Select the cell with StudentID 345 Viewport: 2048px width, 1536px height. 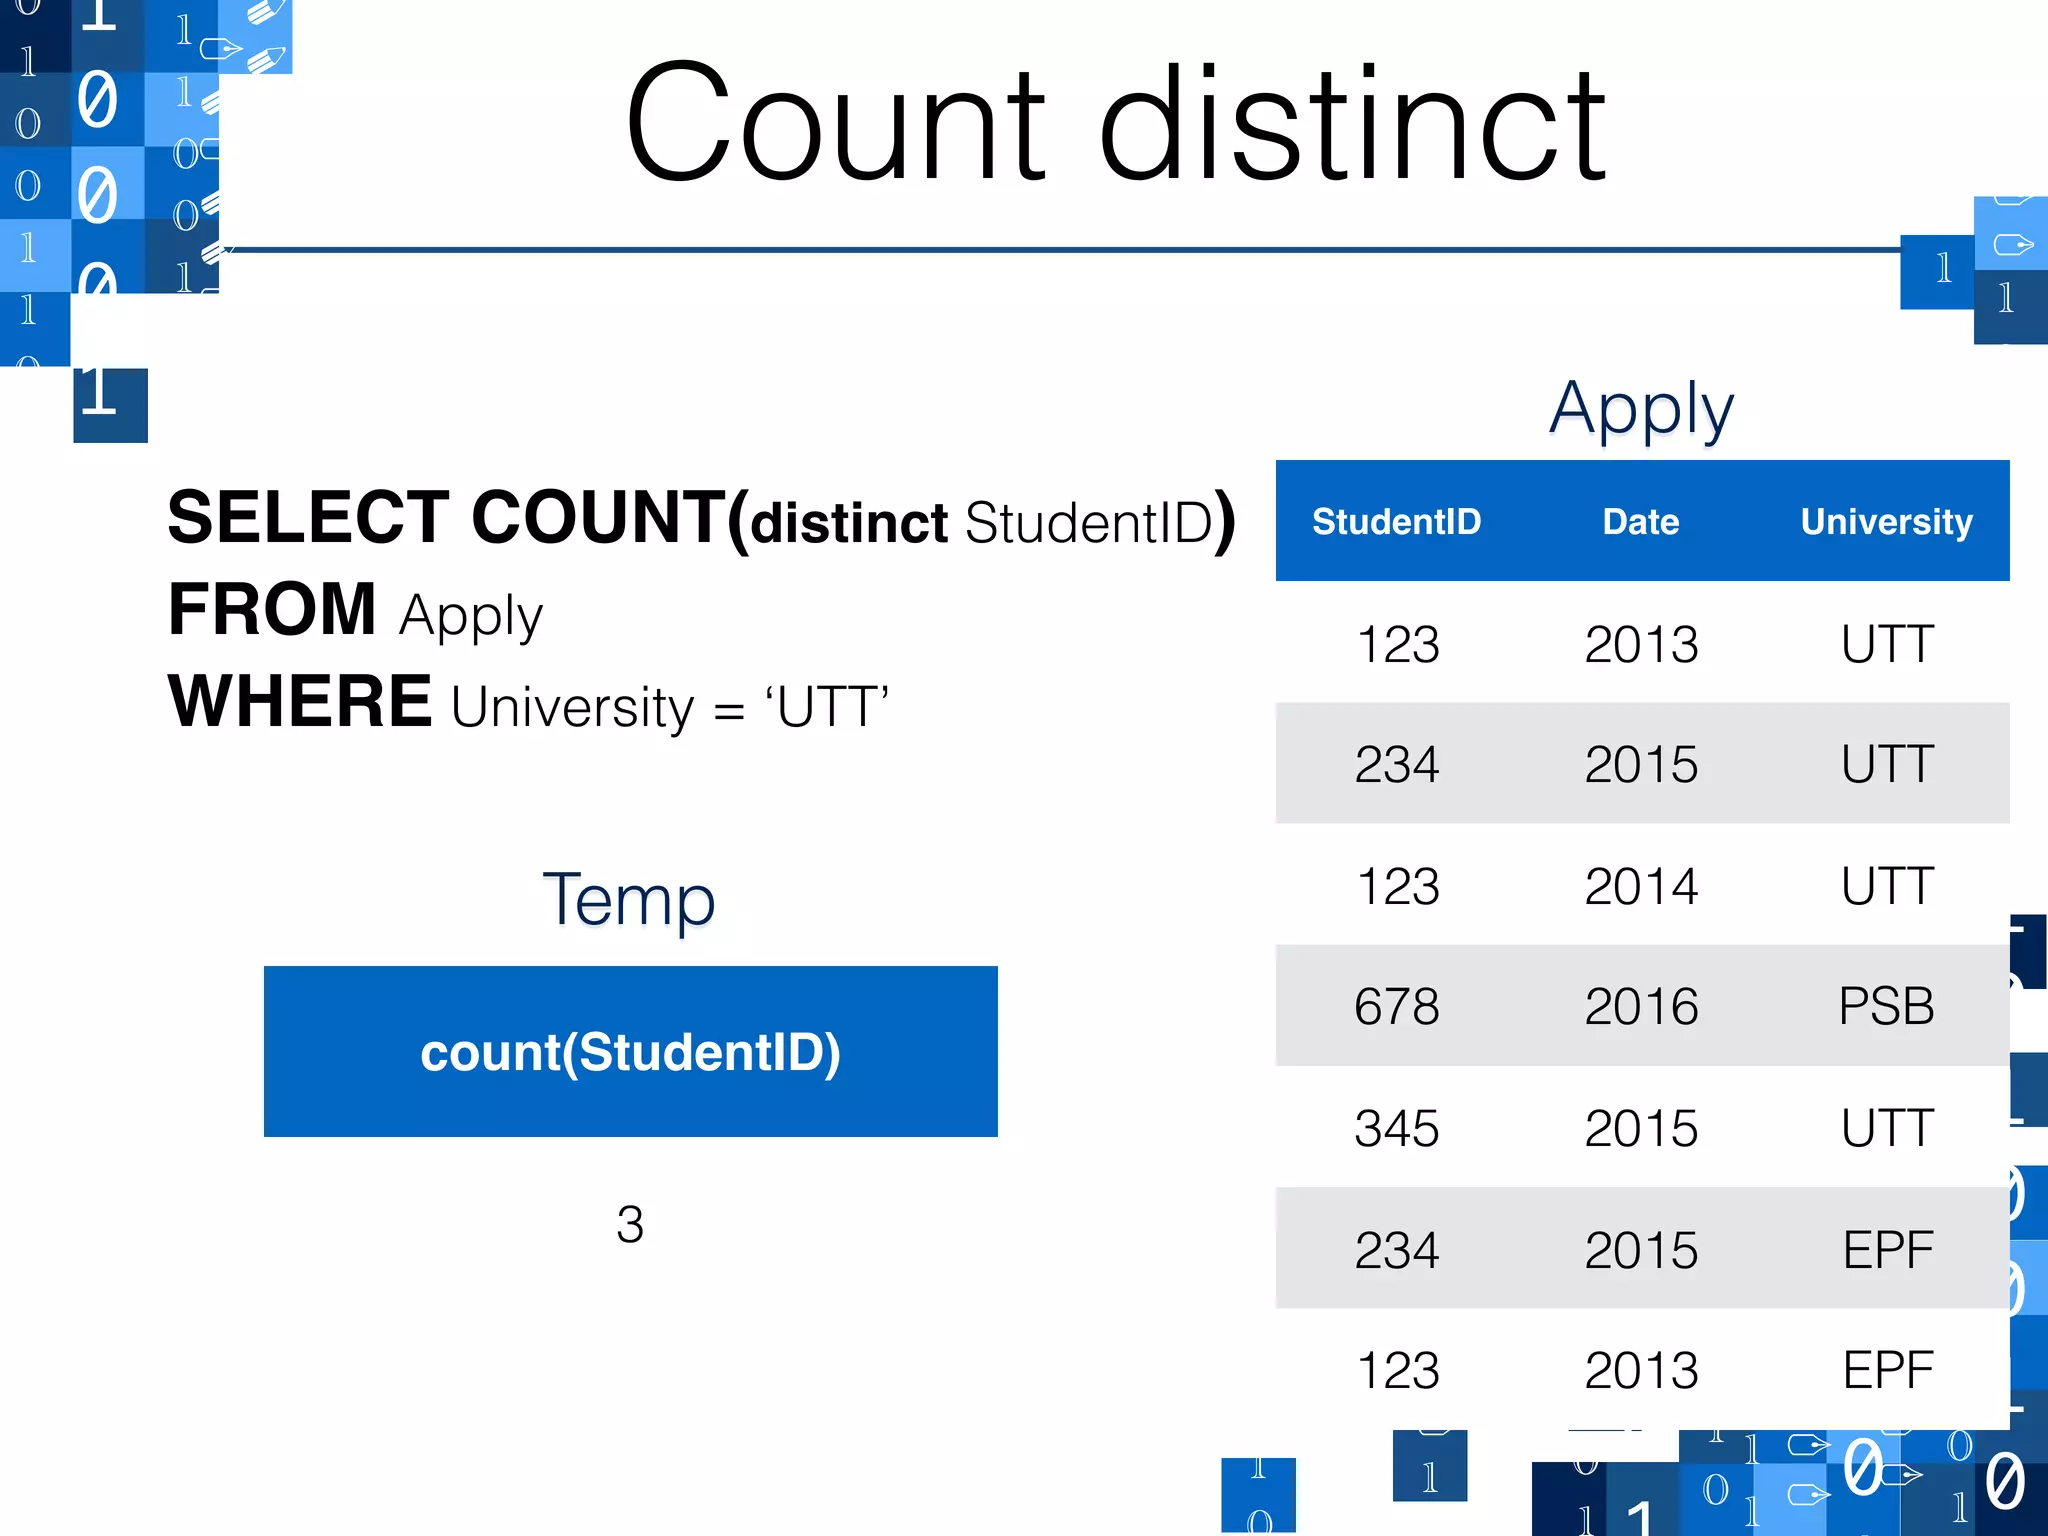point(1396,1128)
